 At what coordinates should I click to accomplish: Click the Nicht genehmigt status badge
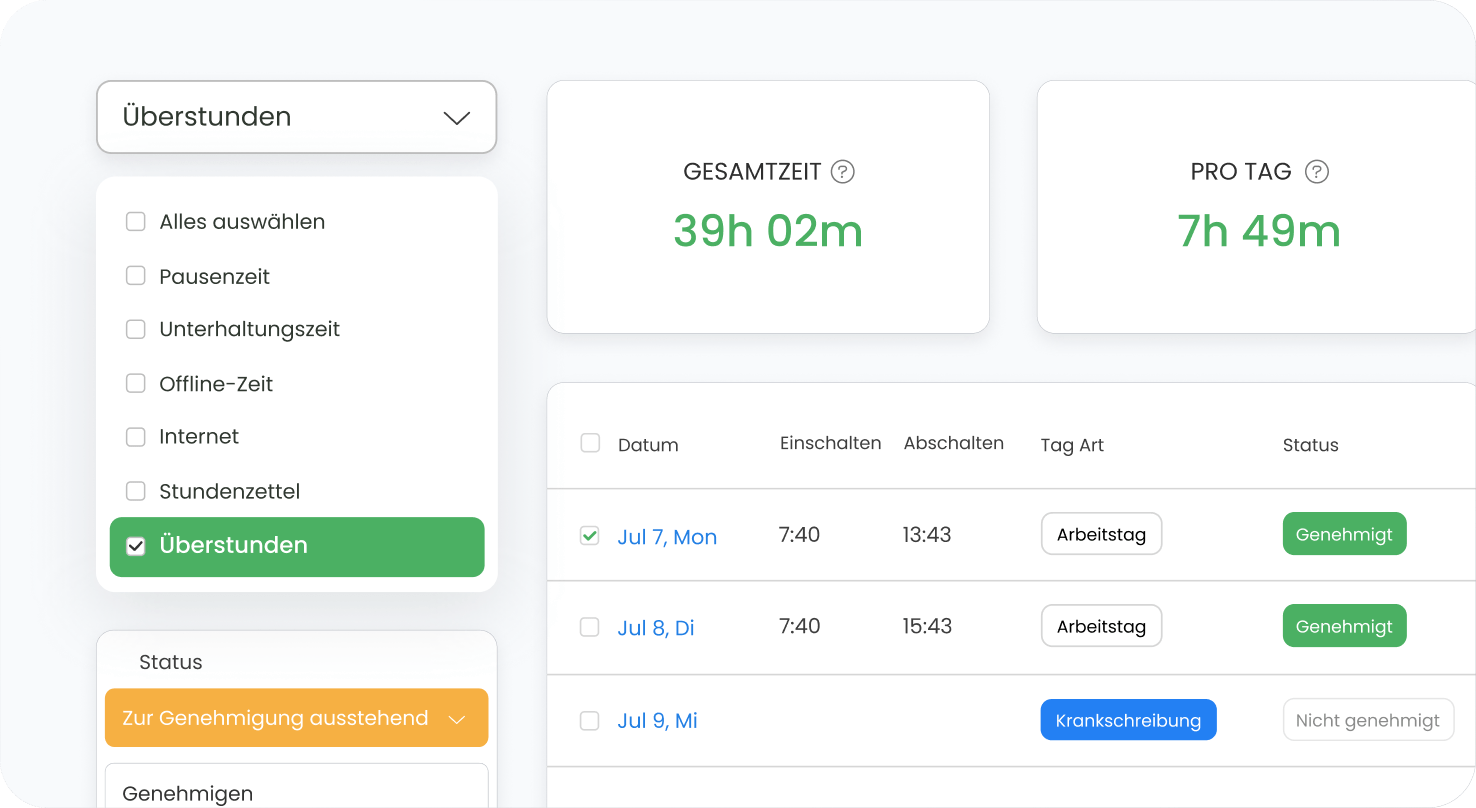click(x=1367, y=720)
